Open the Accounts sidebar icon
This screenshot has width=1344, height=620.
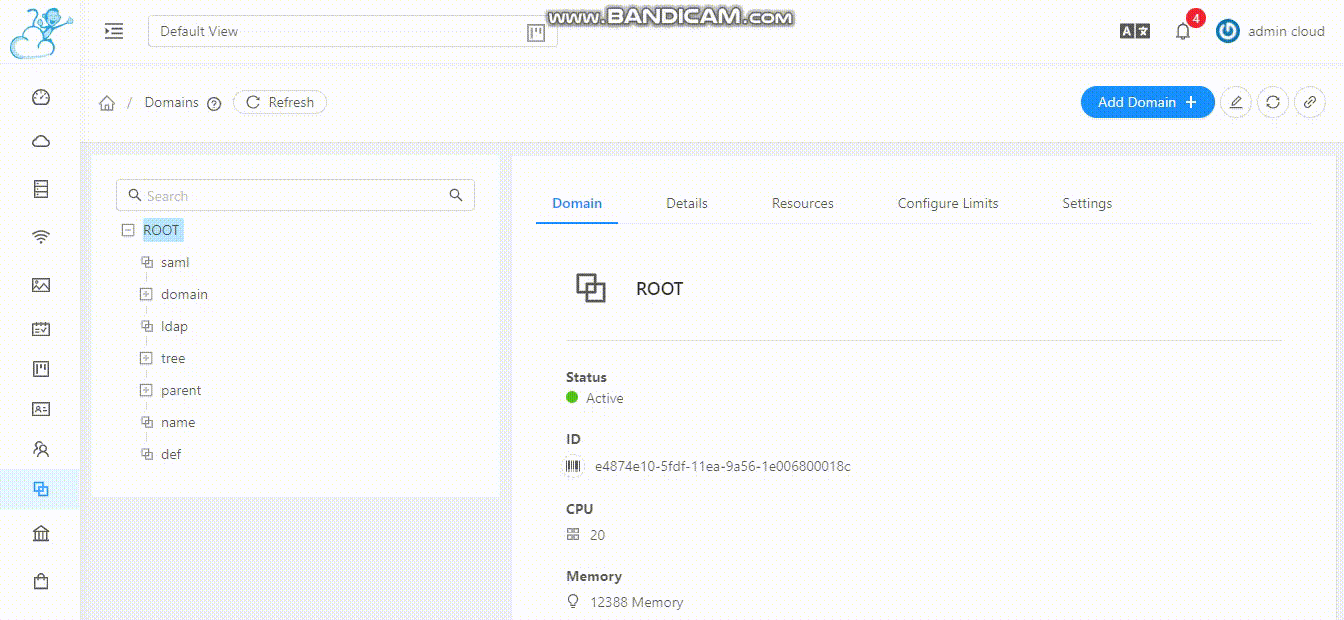click(41, 449)
